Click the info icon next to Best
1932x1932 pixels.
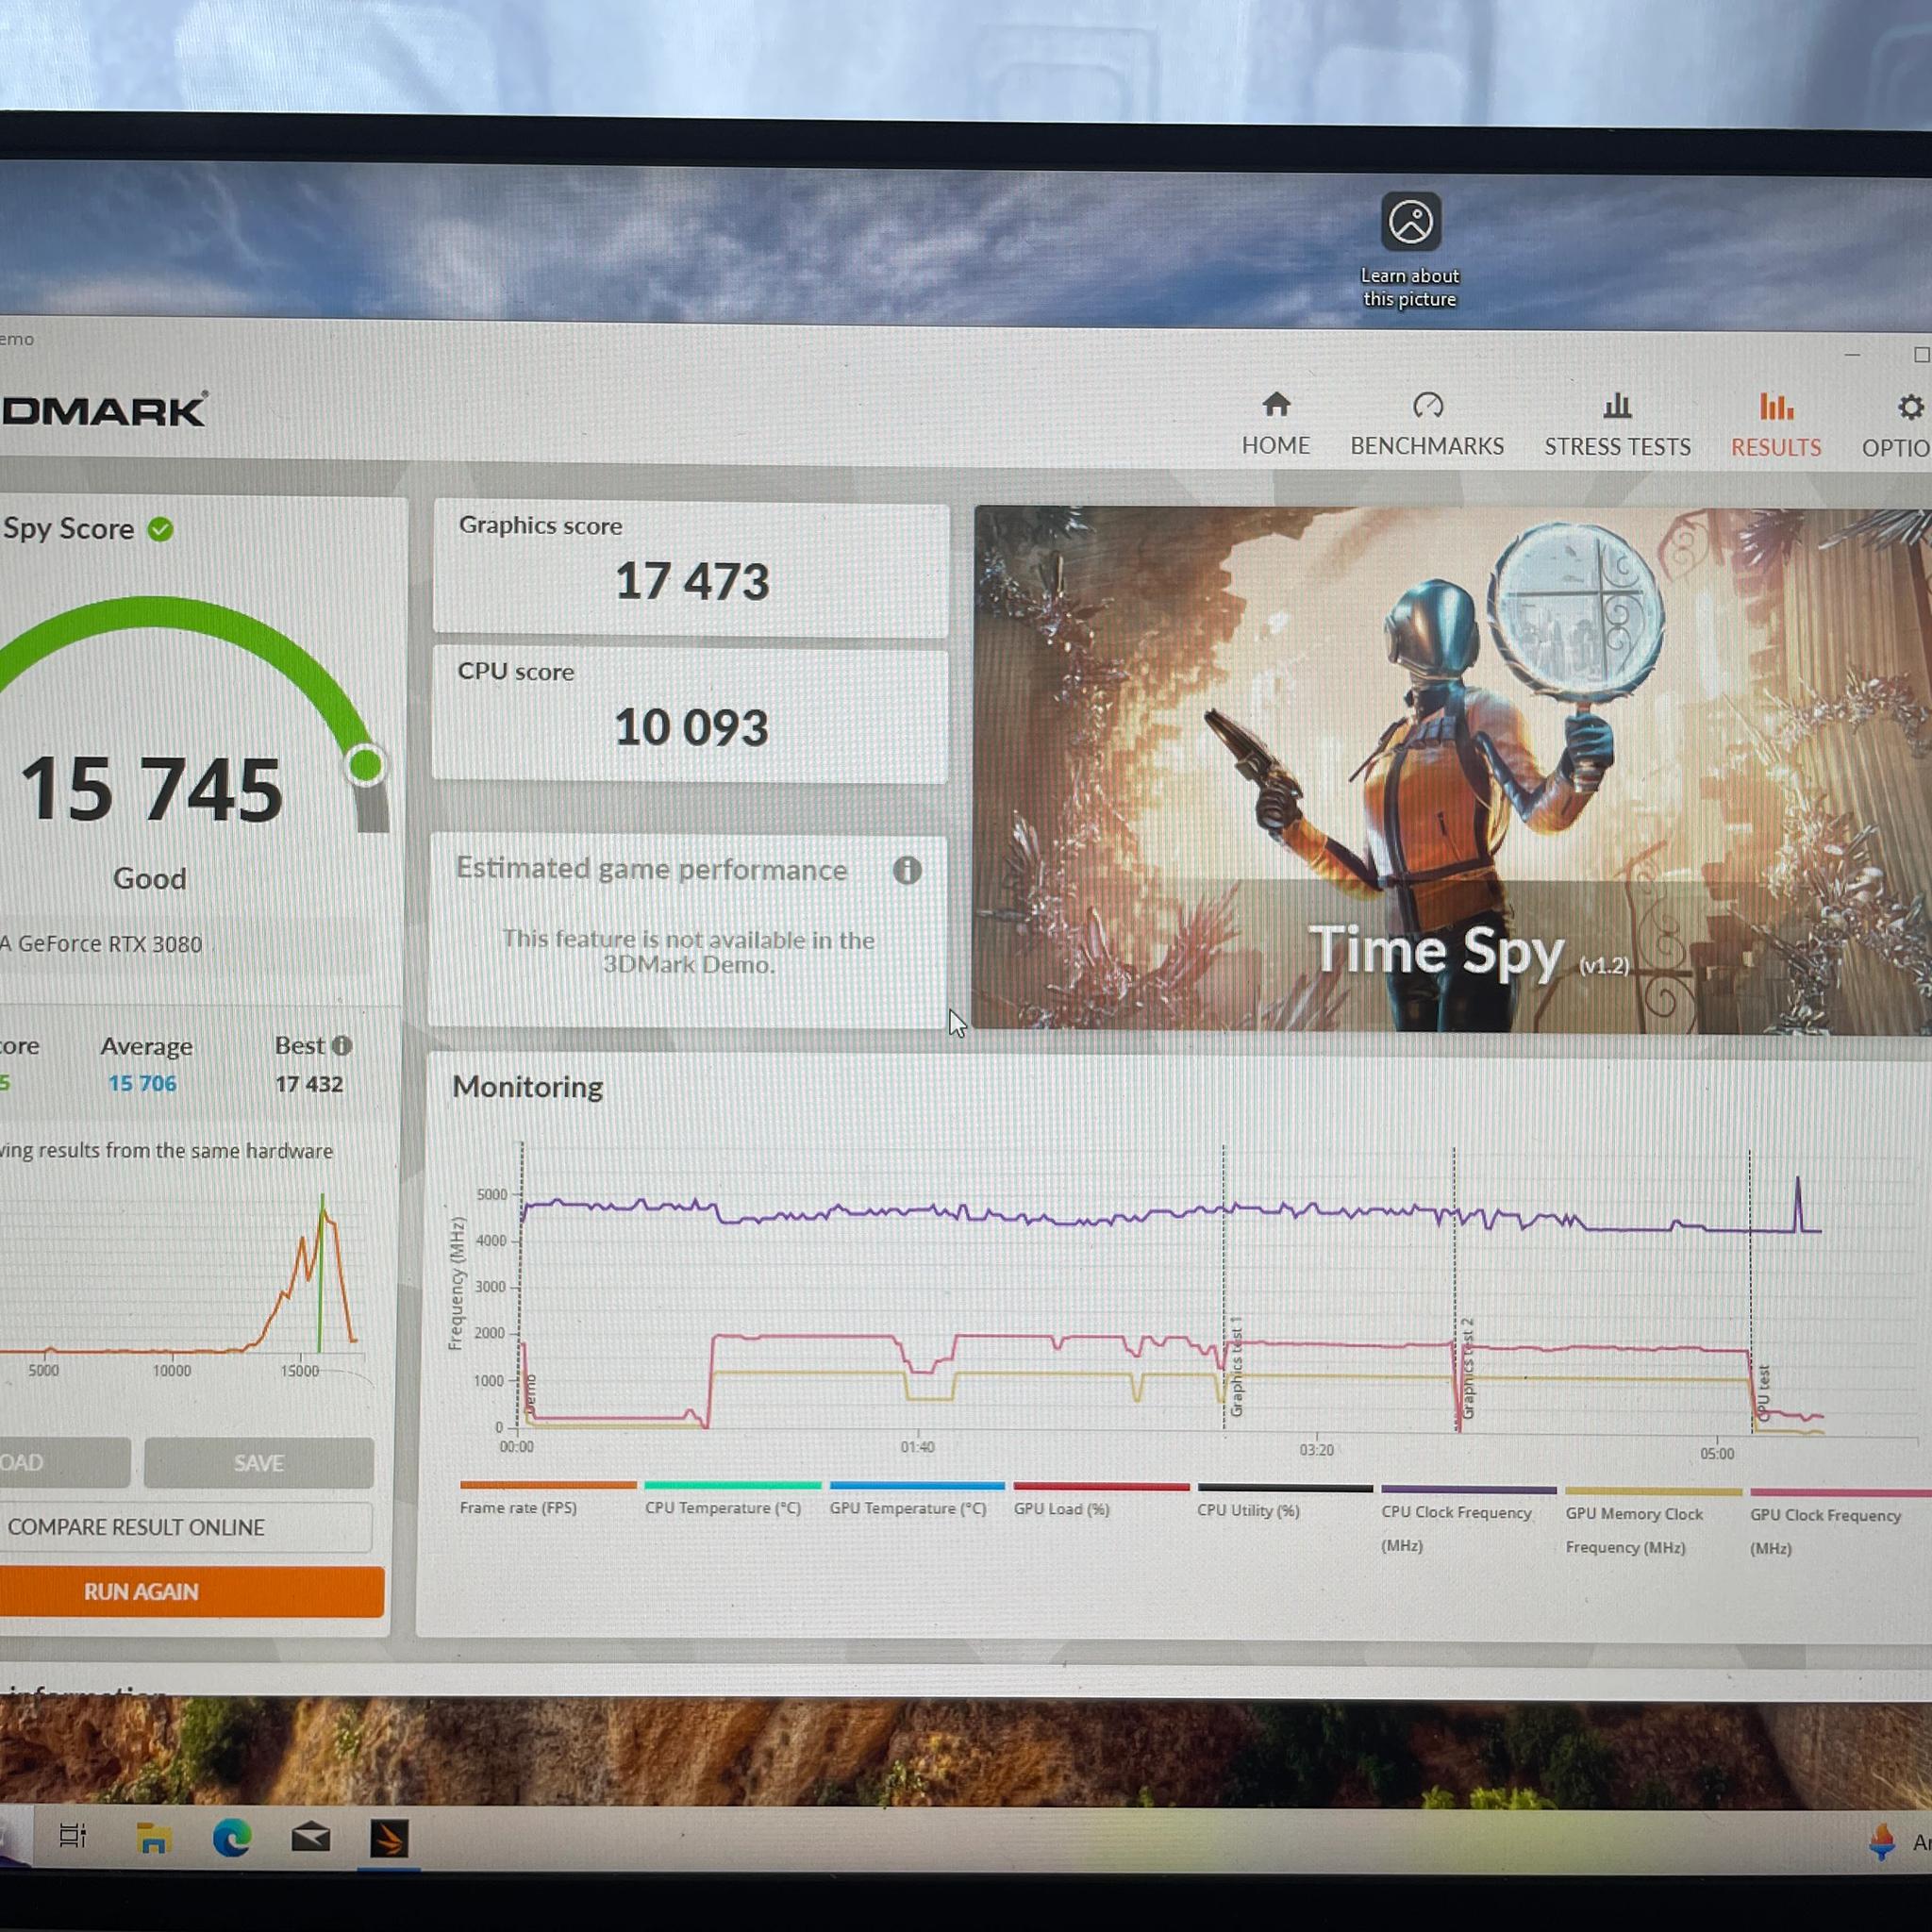[342, 1045]
